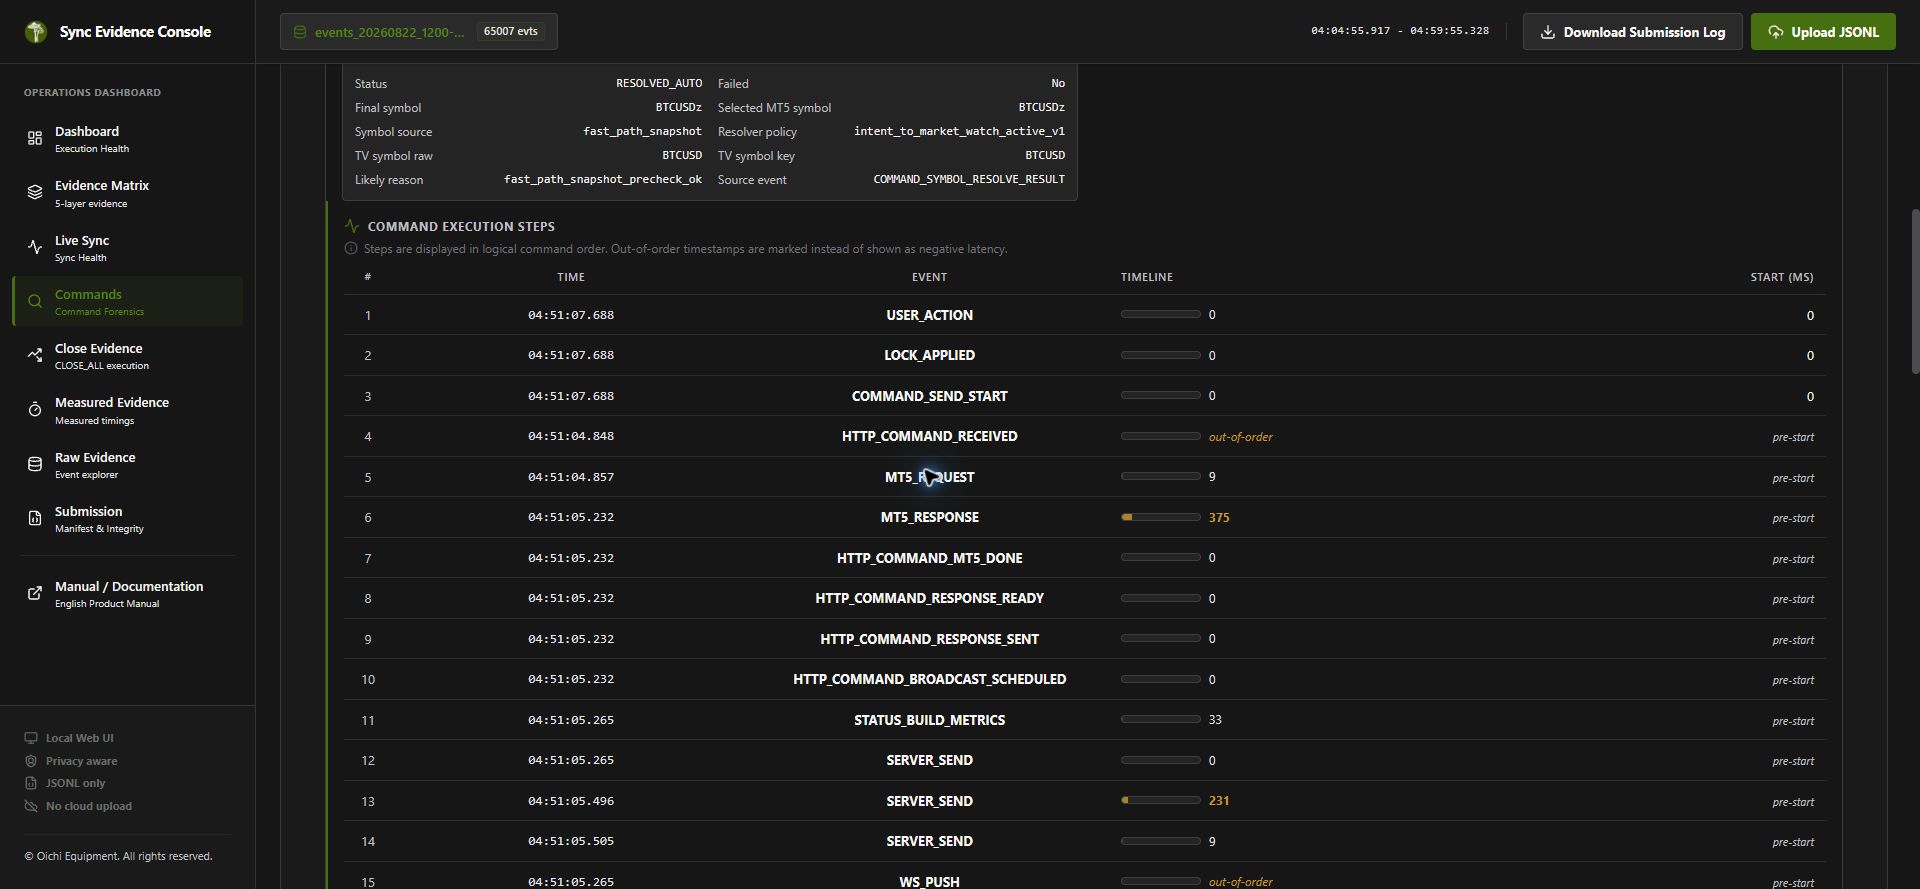Select the HTTP_COMMAND_RESPONSE_READY event
This screenshot has height=889, width=1920.
point(929,598)
